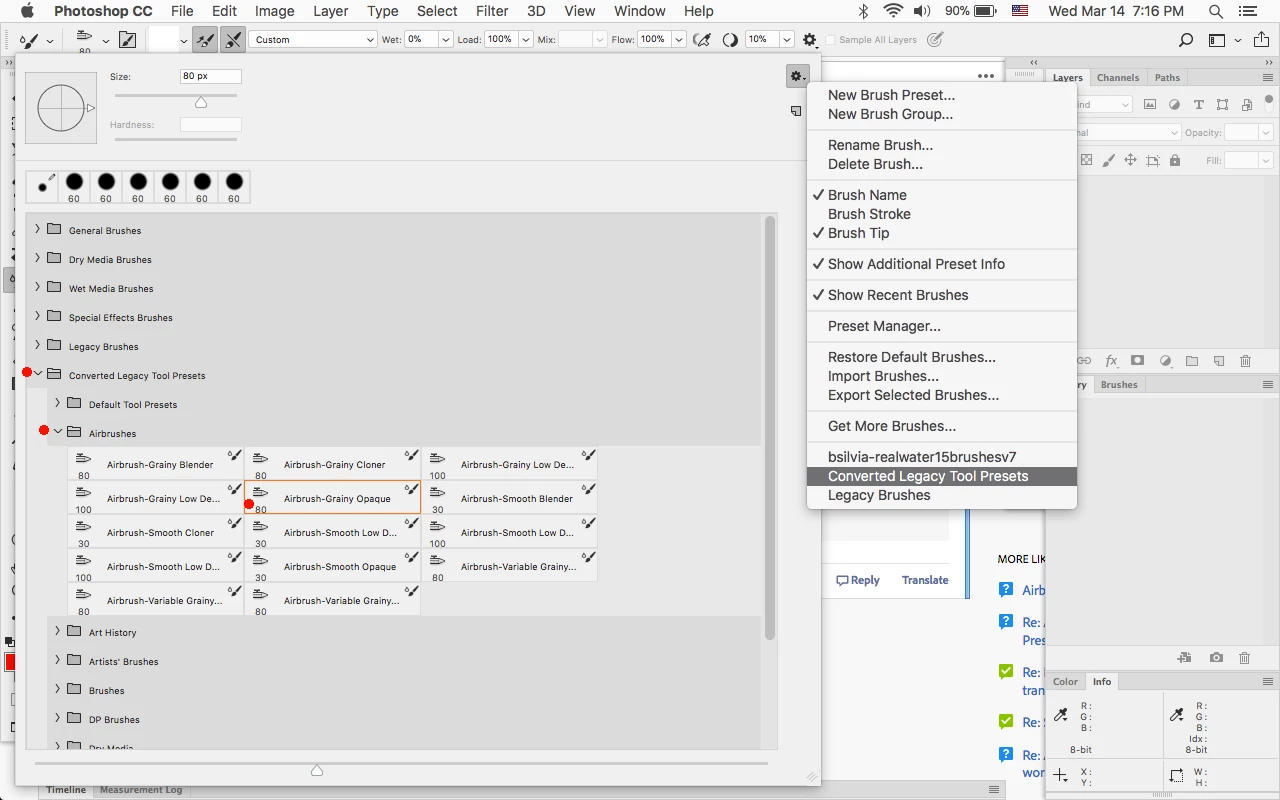Screen dimensions: 1280x800
Task: Switch to the Channels tab
Action: tap(1118, 78)
